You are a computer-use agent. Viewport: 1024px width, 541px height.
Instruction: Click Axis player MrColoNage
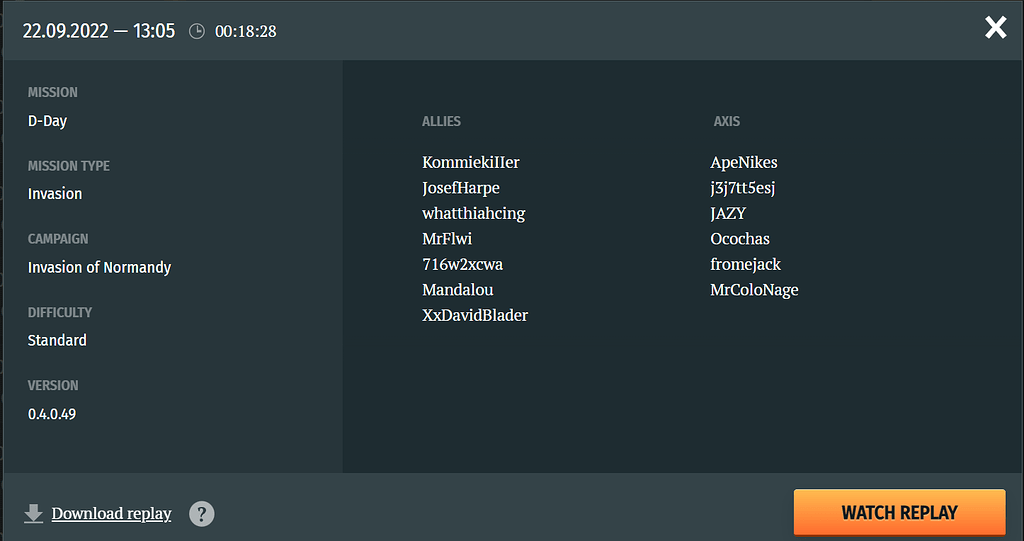754,290
